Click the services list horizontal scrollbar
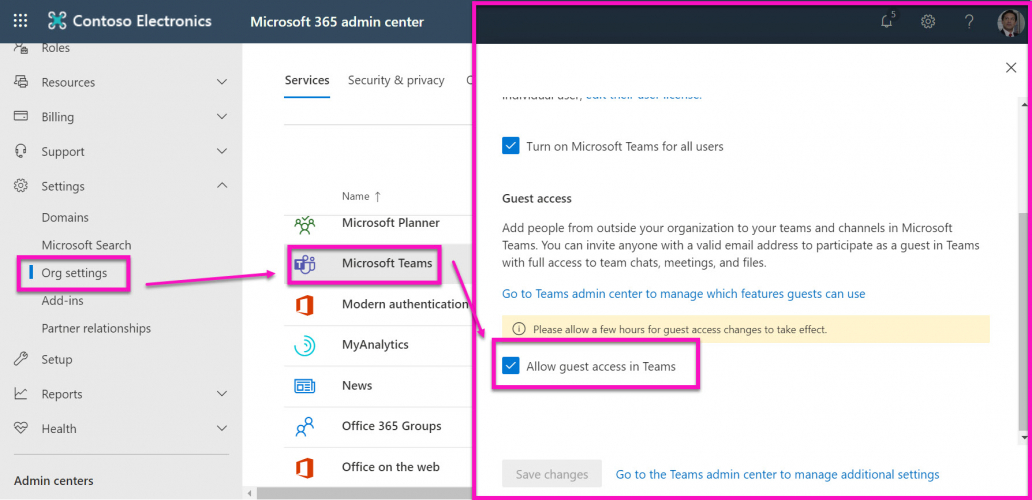The height and width of the screenshot is (500, 1032). (365, 493)
